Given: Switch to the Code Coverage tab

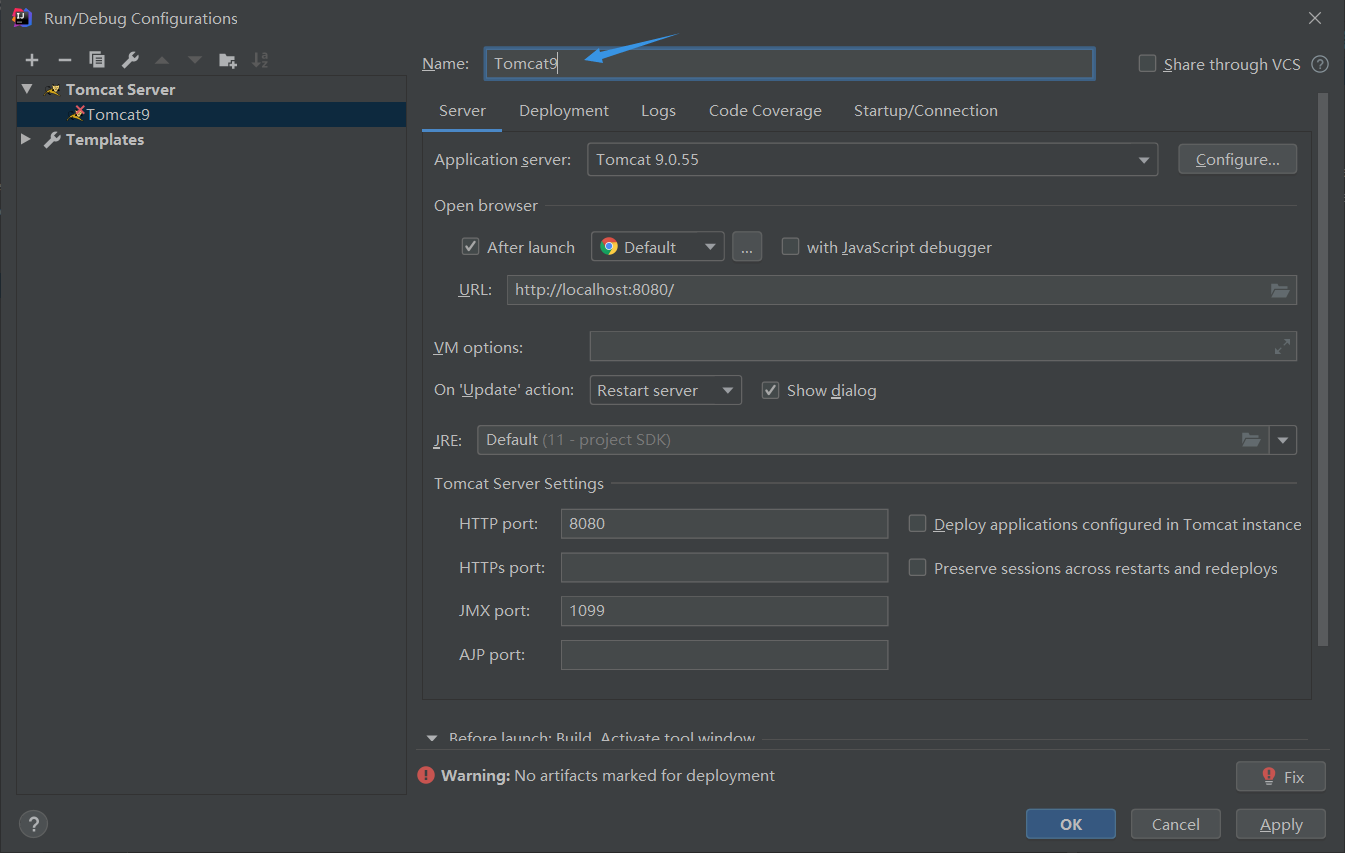Looking at the screenshot, I should pyautogui.click(x=765, y=111).
